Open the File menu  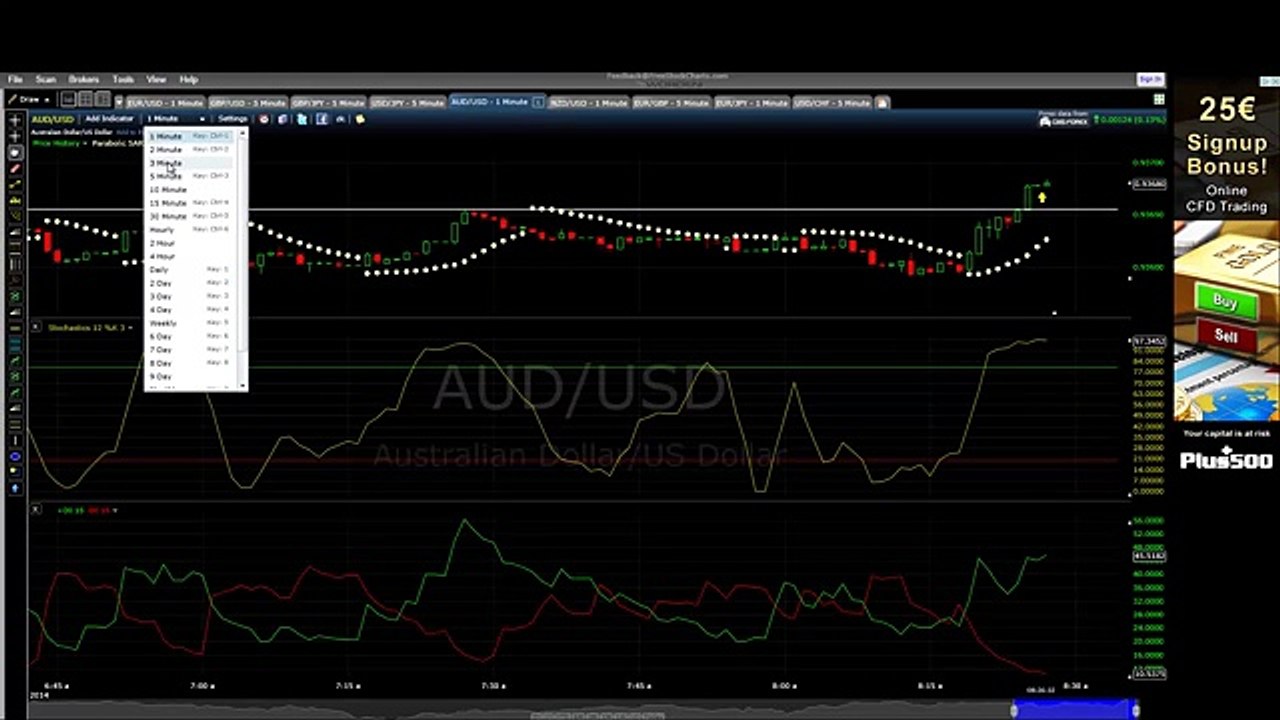click(x=15, y=79)
